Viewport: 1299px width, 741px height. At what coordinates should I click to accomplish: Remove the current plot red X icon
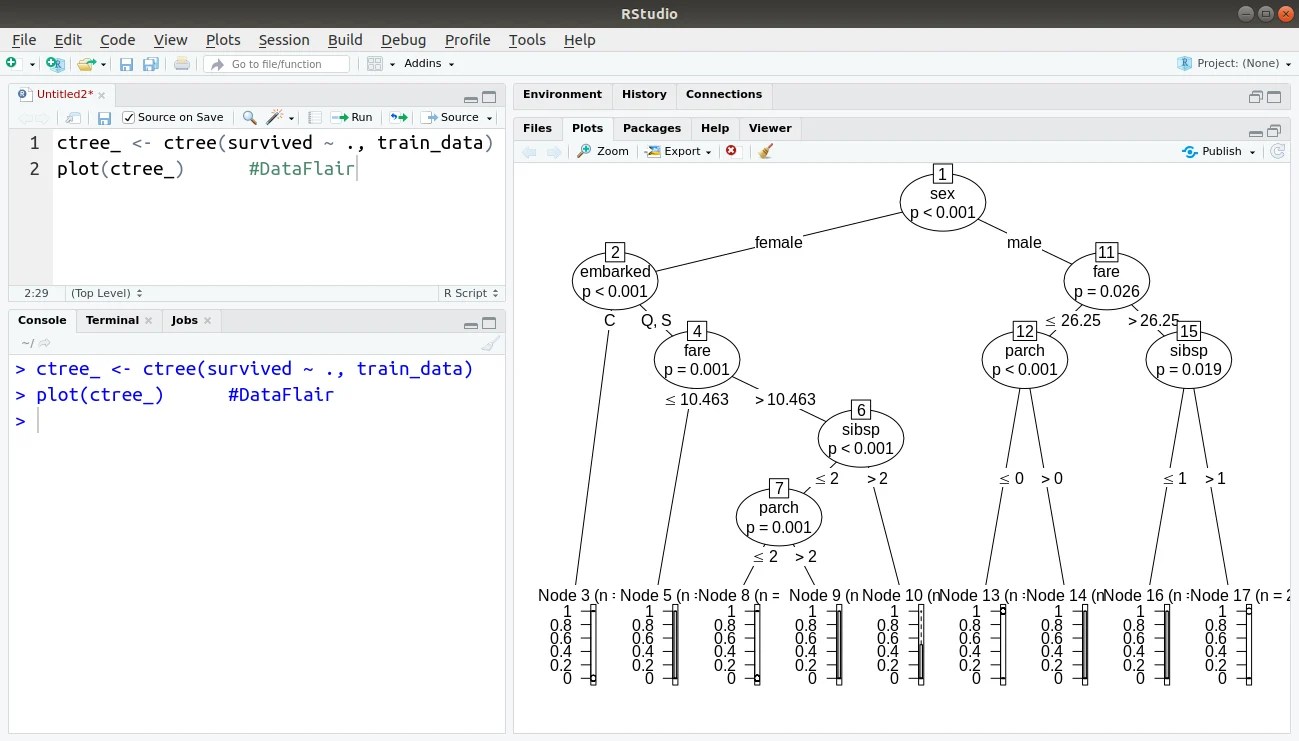(731, 151)
